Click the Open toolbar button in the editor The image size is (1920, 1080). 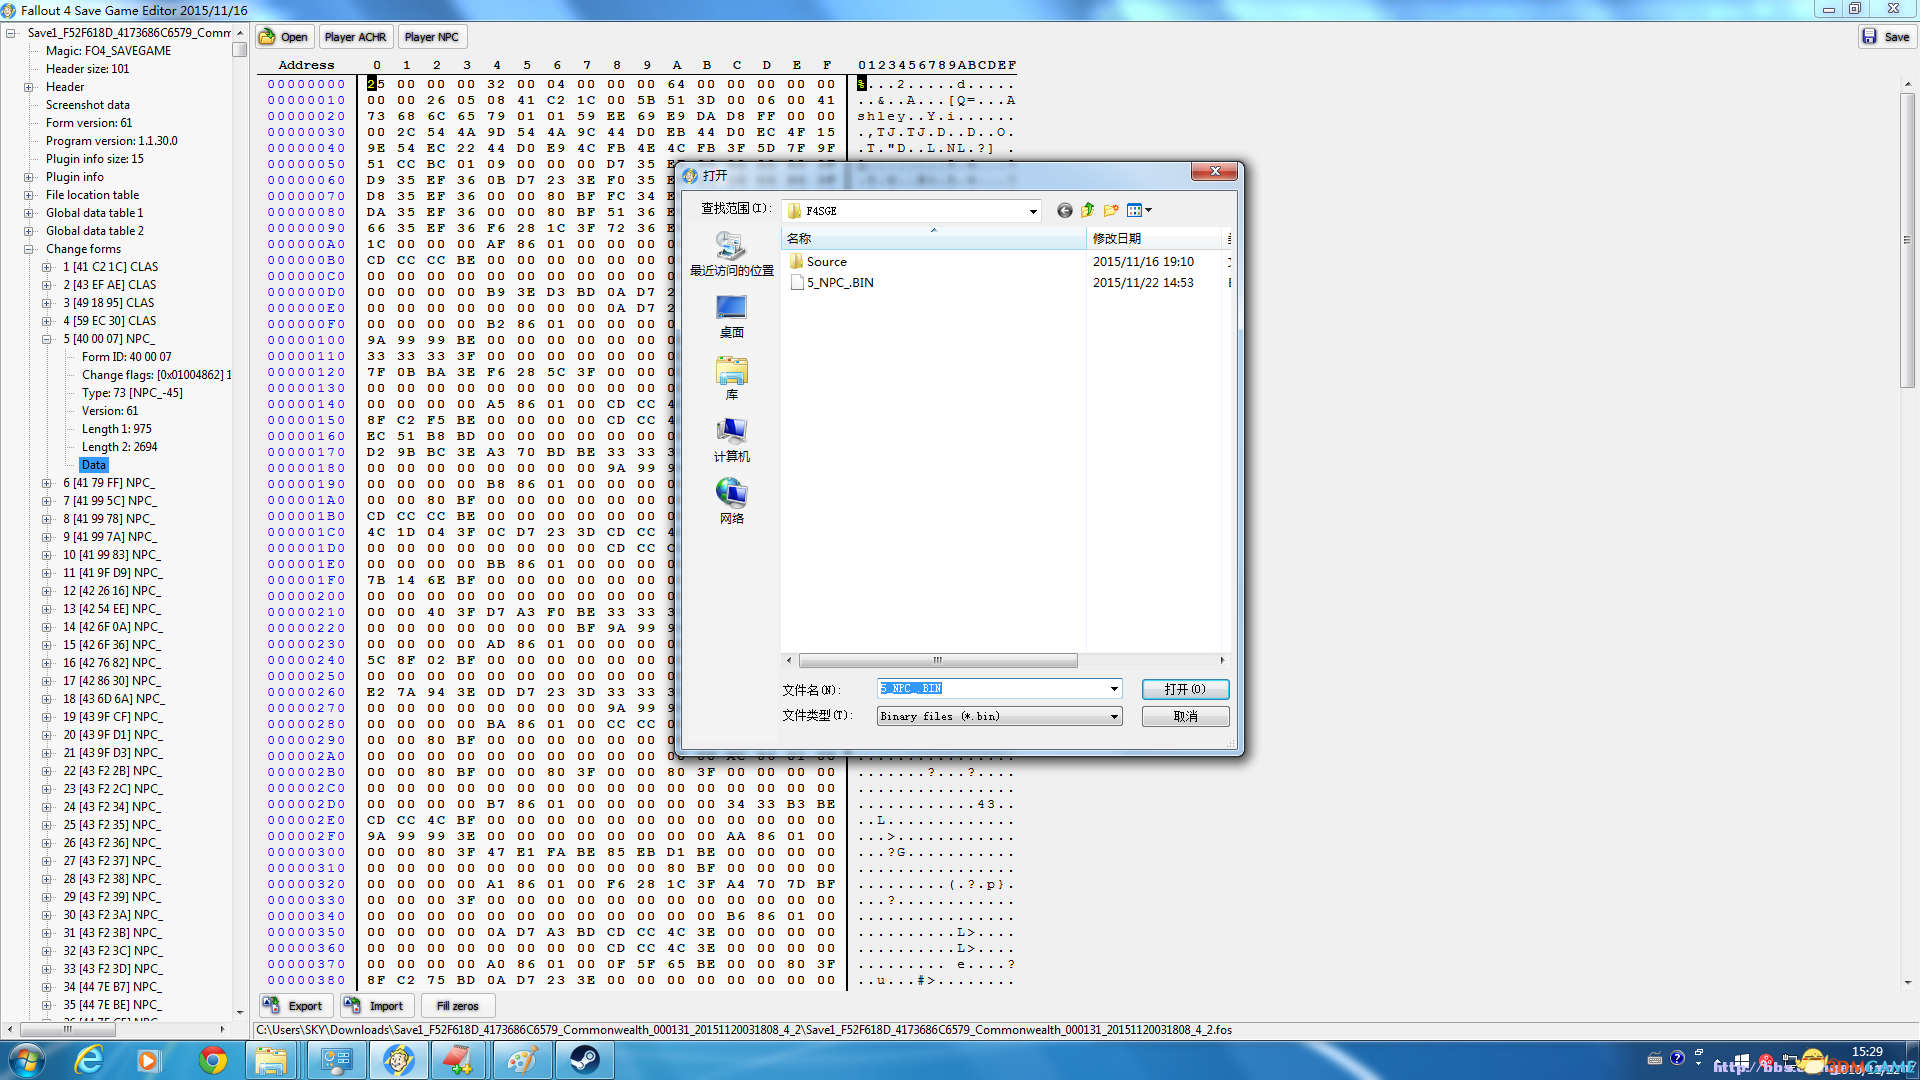pos(284,37)
